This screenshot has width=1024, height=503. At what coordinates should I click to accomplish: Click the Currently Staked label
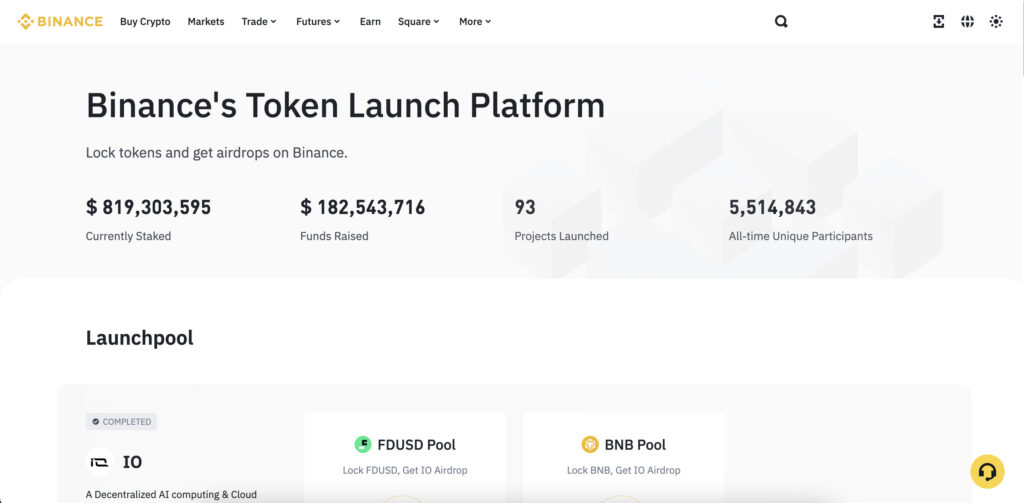pyautogui.click(x=129, y=236)
